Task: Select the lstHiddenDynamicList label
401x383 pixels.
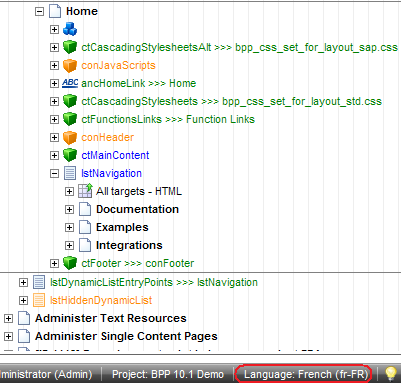Action: click(101, 301)
